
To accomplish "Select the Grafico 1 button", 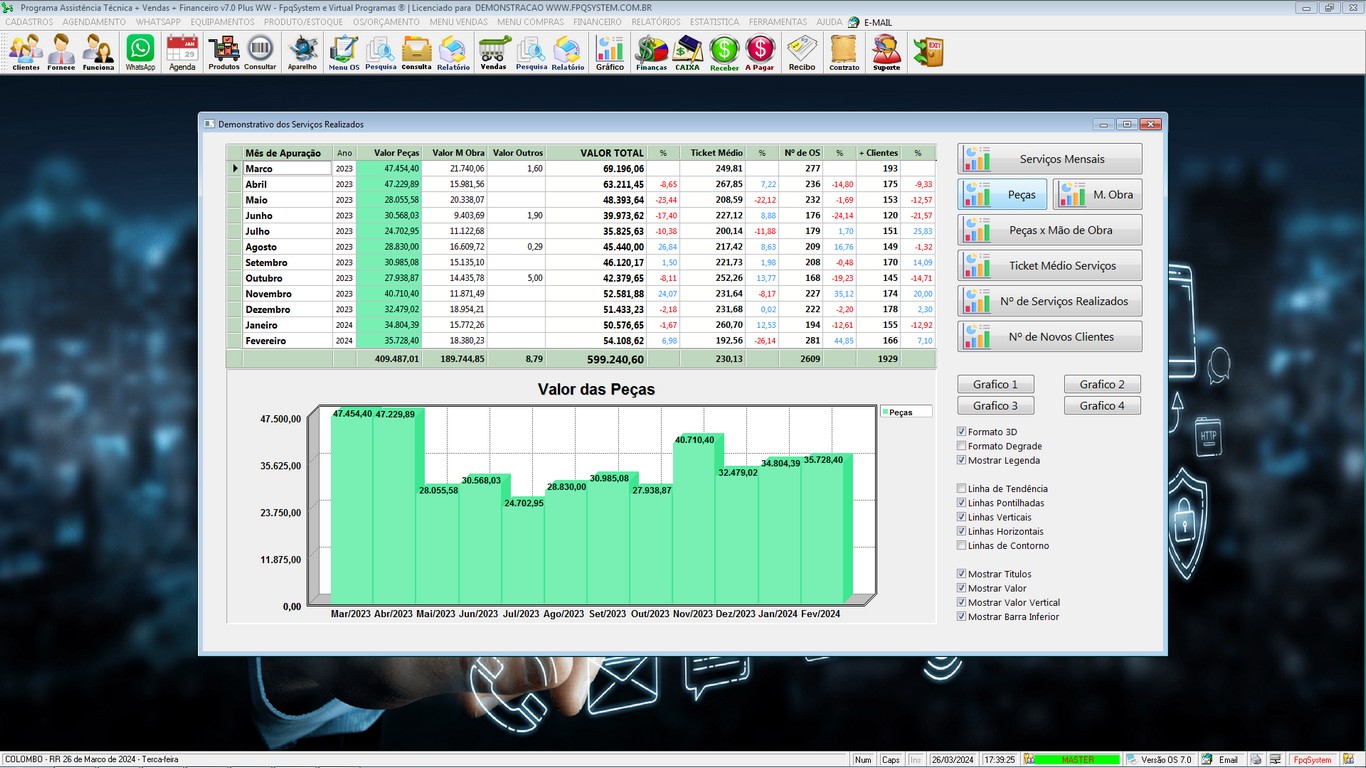I will pyautogui.click(x=996, y=384).
